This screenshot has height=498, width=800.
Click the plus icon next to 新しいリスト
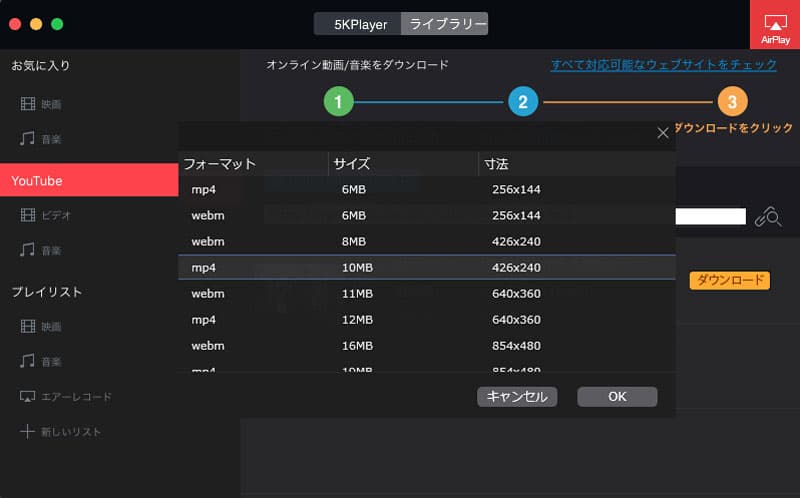click(27, 432)
